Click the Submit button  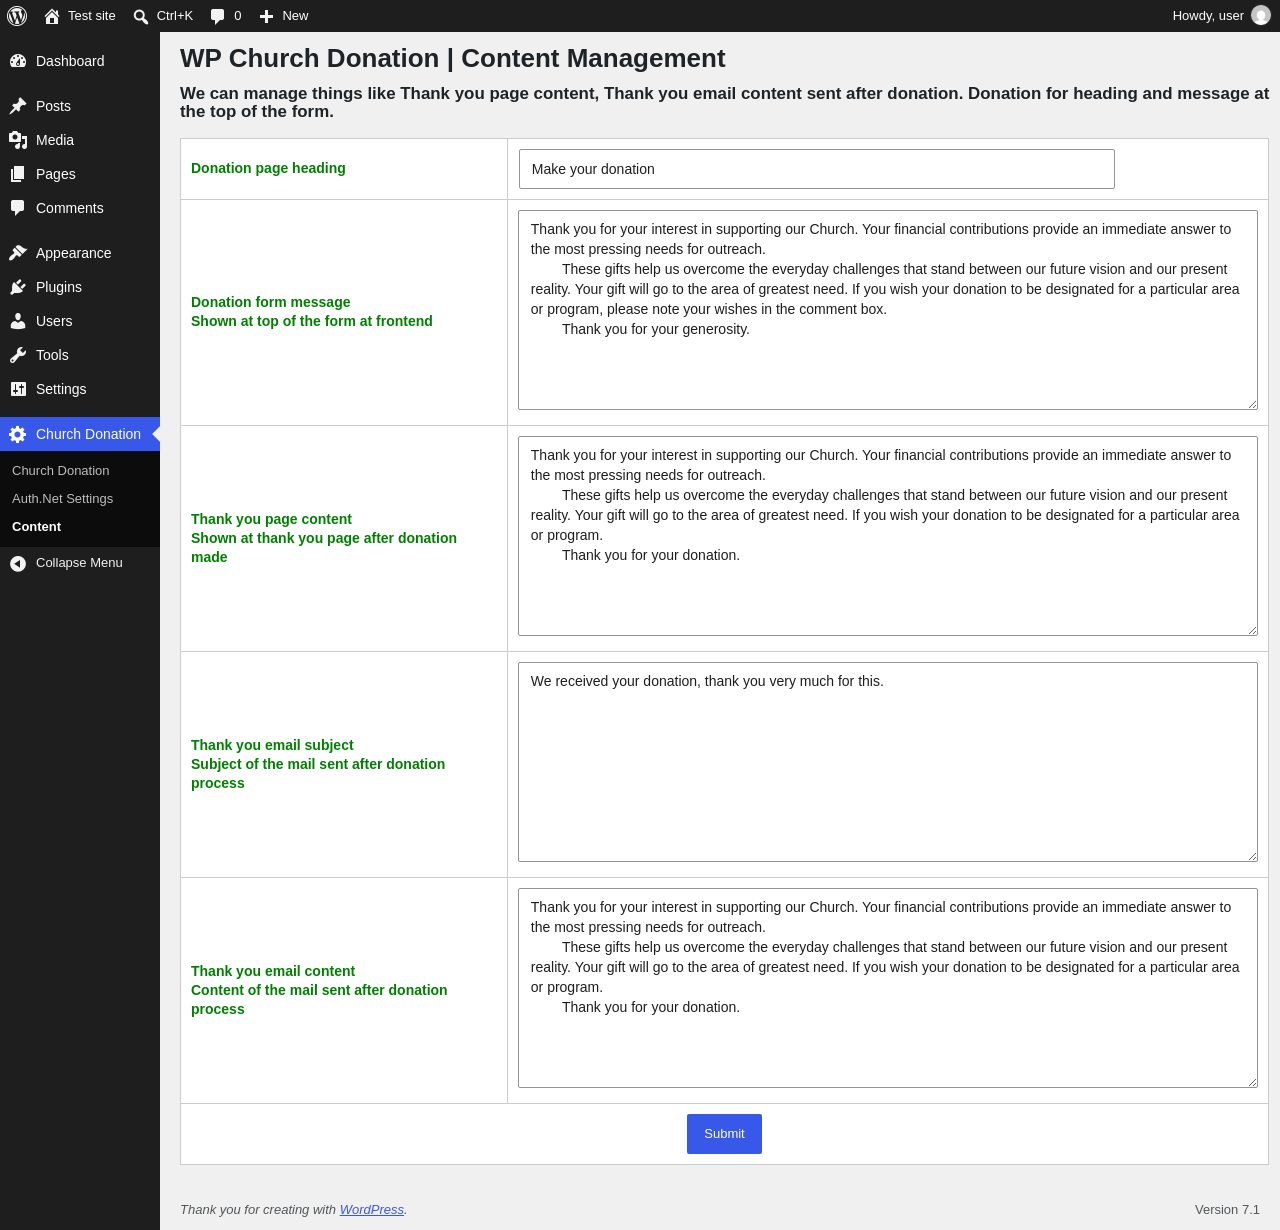(x=724, y=1134)
